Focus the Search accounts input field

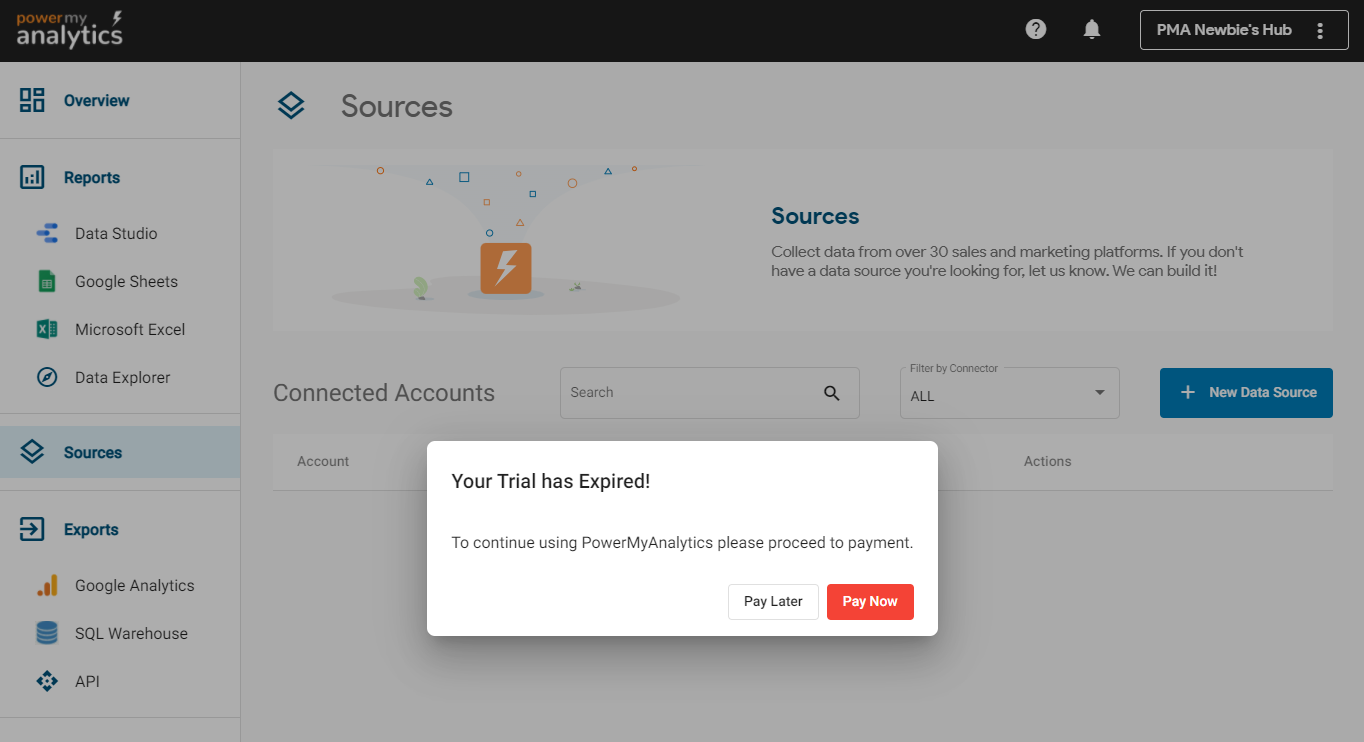coord(692,393)
